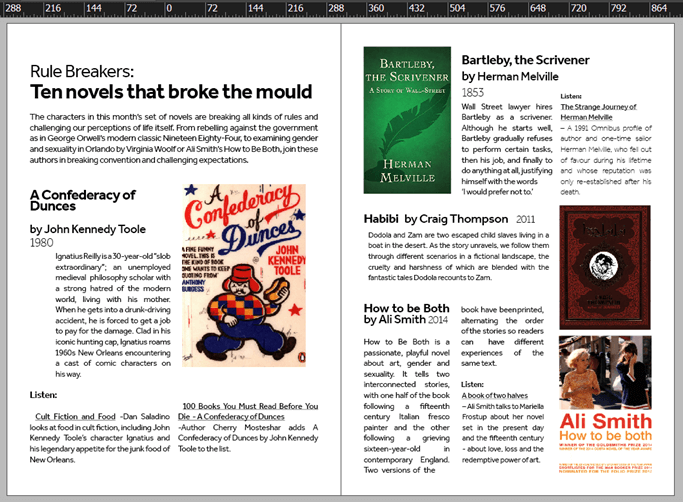Viewport: 683px width, 502px height.
Task: Select the Ali Smith How to be both cover
Action: click(605, 404)
